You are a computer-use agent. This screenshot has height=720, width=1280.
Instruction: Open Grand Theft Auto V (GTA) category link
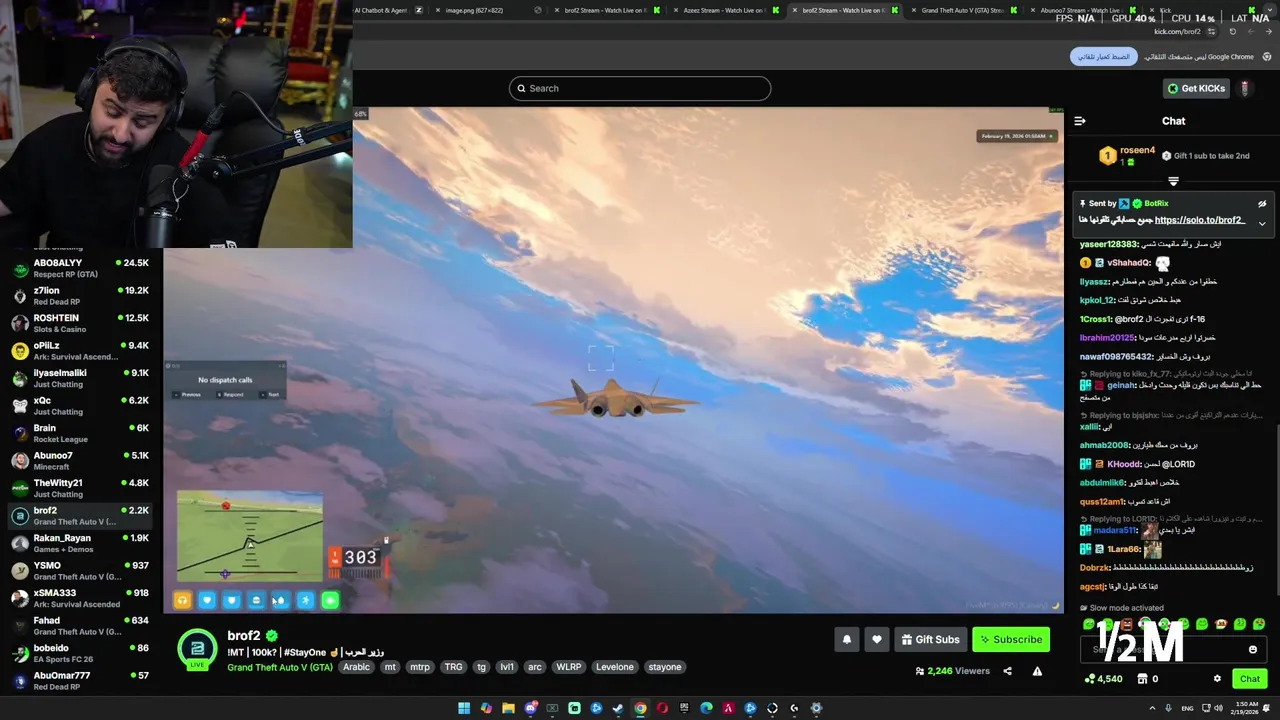[280, 667]
